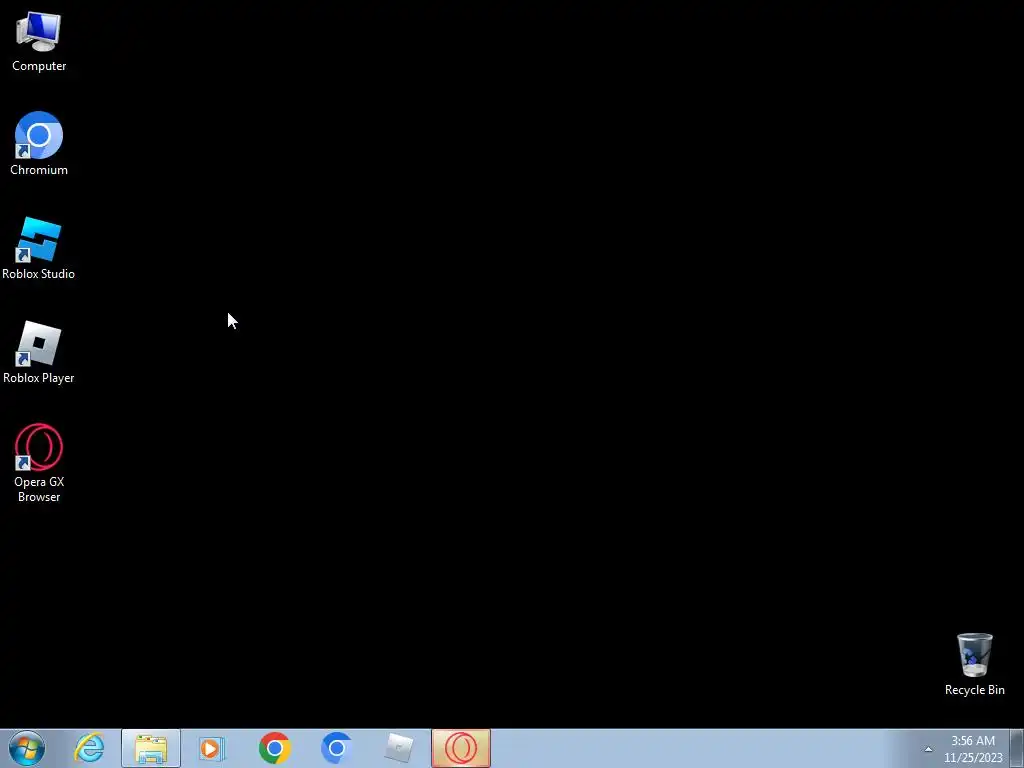The width and height of the screenshot is (1024, 768).
Task: Click the "Roblox Studio" icon label text
Action: coord(39,274)
